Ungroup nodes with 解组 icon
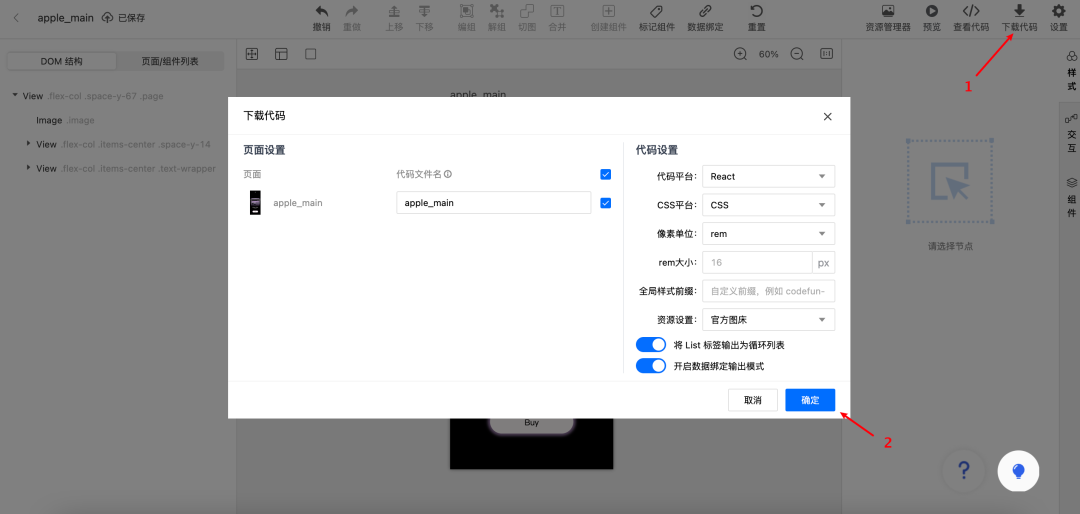1080x514 pixels. 497,11
